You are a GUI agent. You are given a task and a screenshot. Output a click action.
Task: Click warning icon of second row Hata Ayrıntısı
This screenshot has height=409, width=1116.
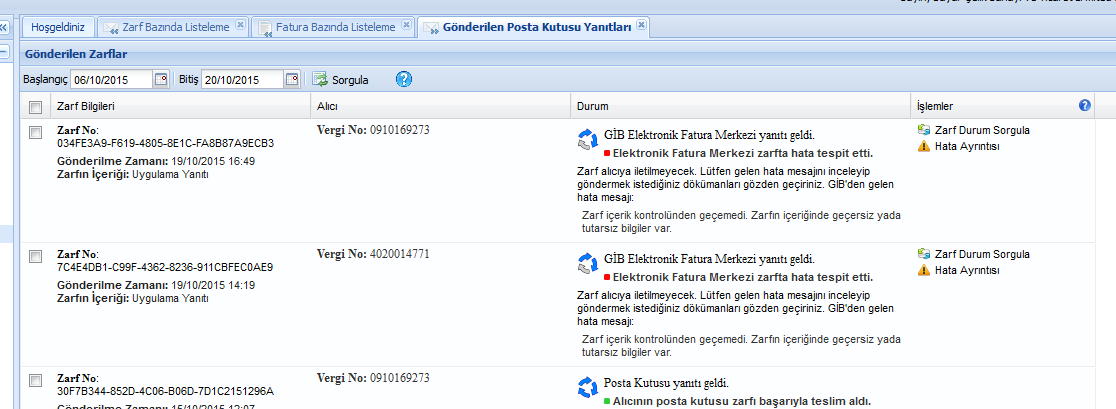(x=924, y=271)
